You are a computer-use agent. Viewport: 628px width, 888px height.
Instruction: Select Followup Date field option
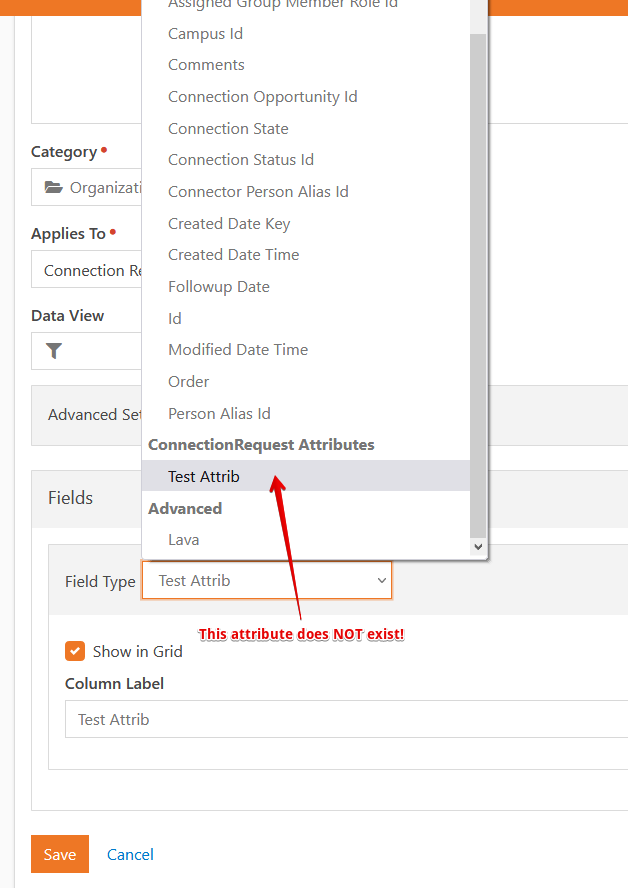coord(306,287)
